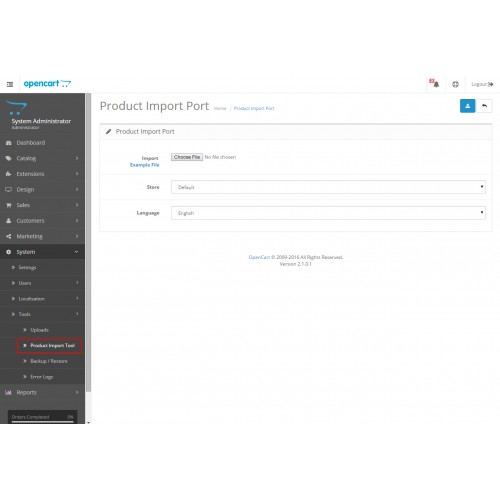Toggle the sidebar menu hamburger icon
The width and height of the screenshot is (500, 500).
[10, 84]
